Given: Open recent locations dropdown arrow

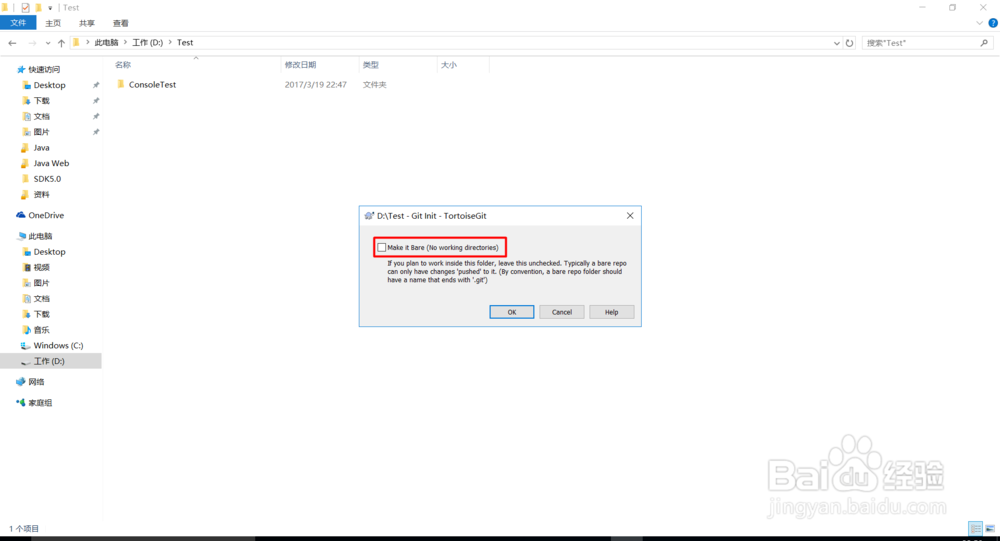Looking at the screenshot, I should click(48, 43).
